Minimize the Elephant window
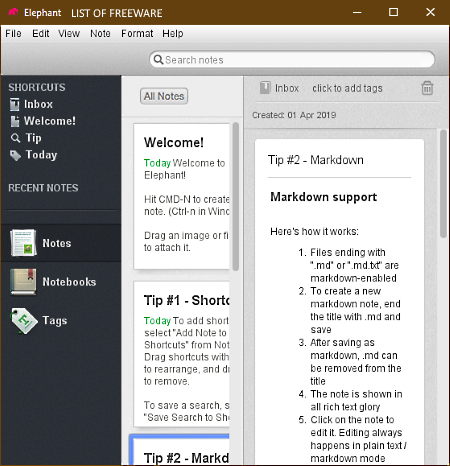The width and height of the screenshot is (450, 466). tap(357, 12)
